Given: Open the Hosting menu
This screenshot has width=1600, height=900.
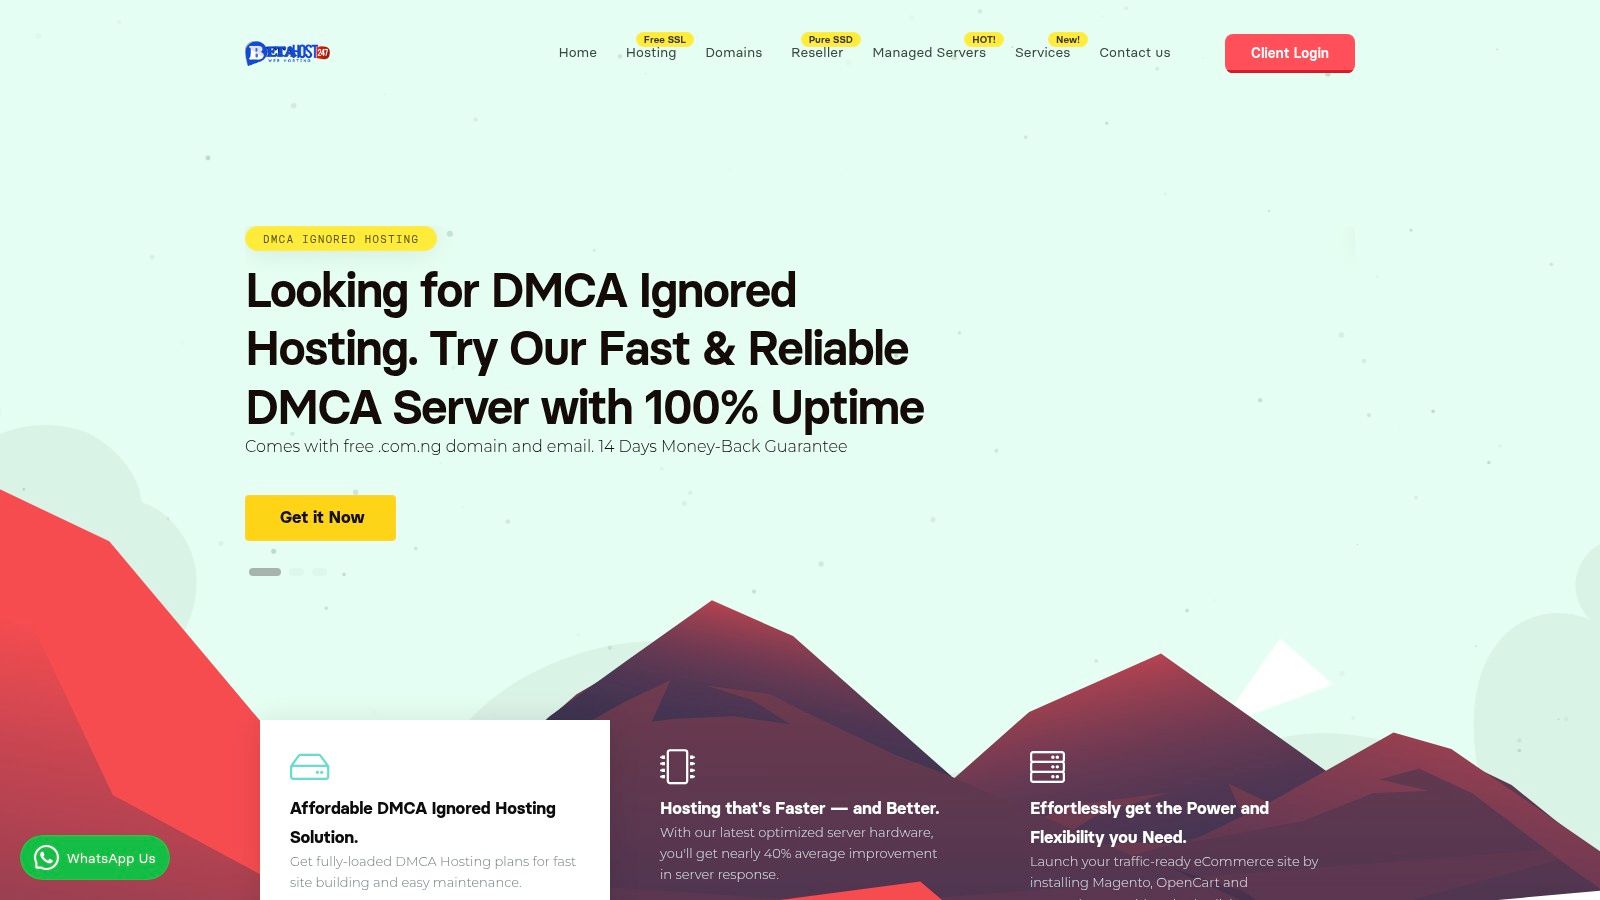Looking at the screenshot, I should 651,53.
